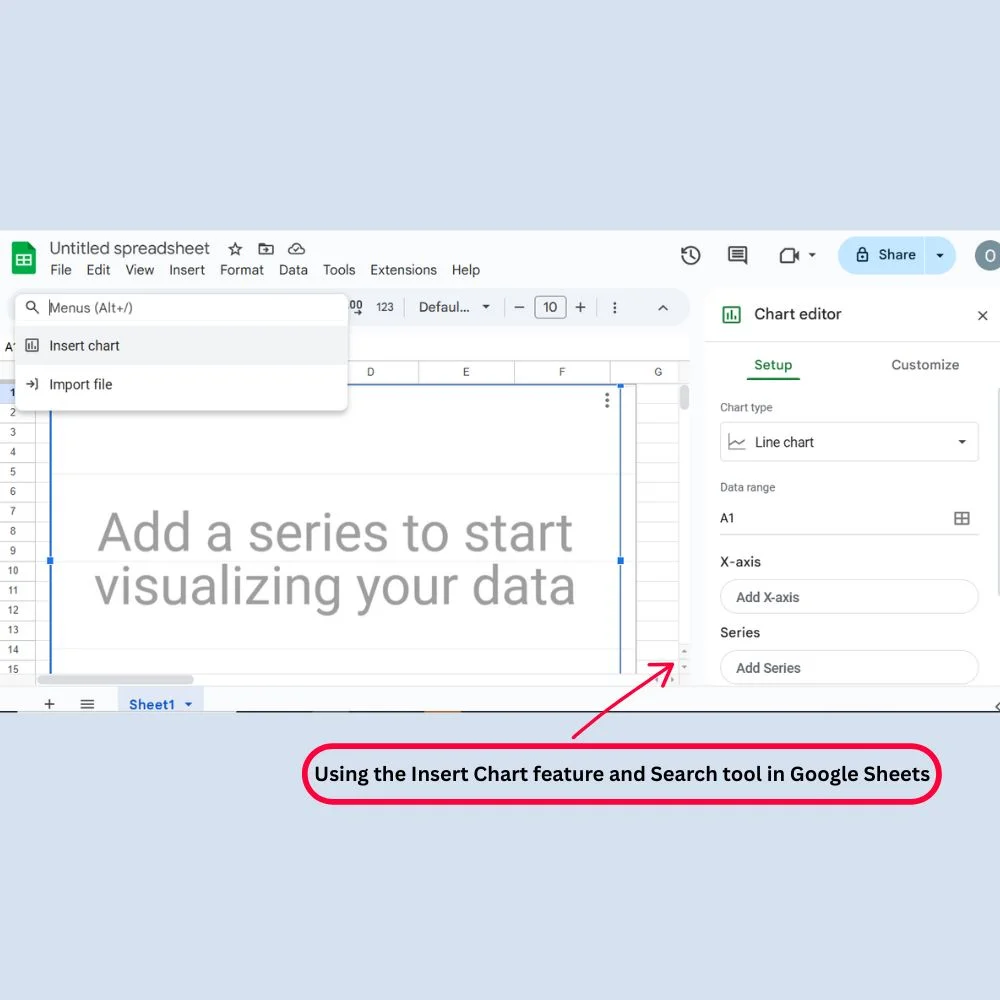Screen dimensions: 1000x1000
Task: Switch to the Setup tab
Action: (773, 365)
